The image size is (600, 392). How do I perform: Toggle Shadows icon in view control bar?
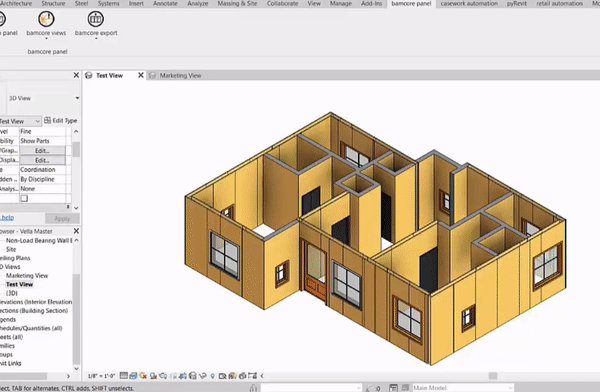[x=153, y=376]
